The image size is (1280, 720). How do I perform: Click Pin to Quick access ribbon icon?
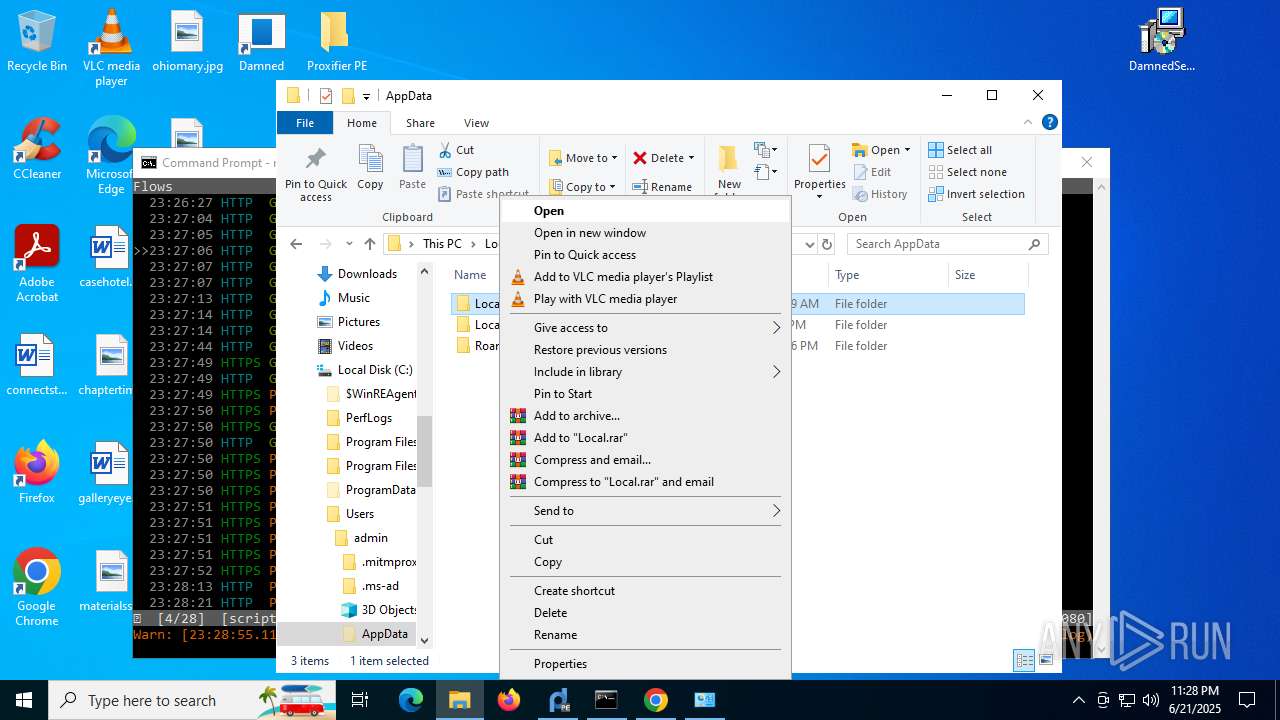point(315,174)
